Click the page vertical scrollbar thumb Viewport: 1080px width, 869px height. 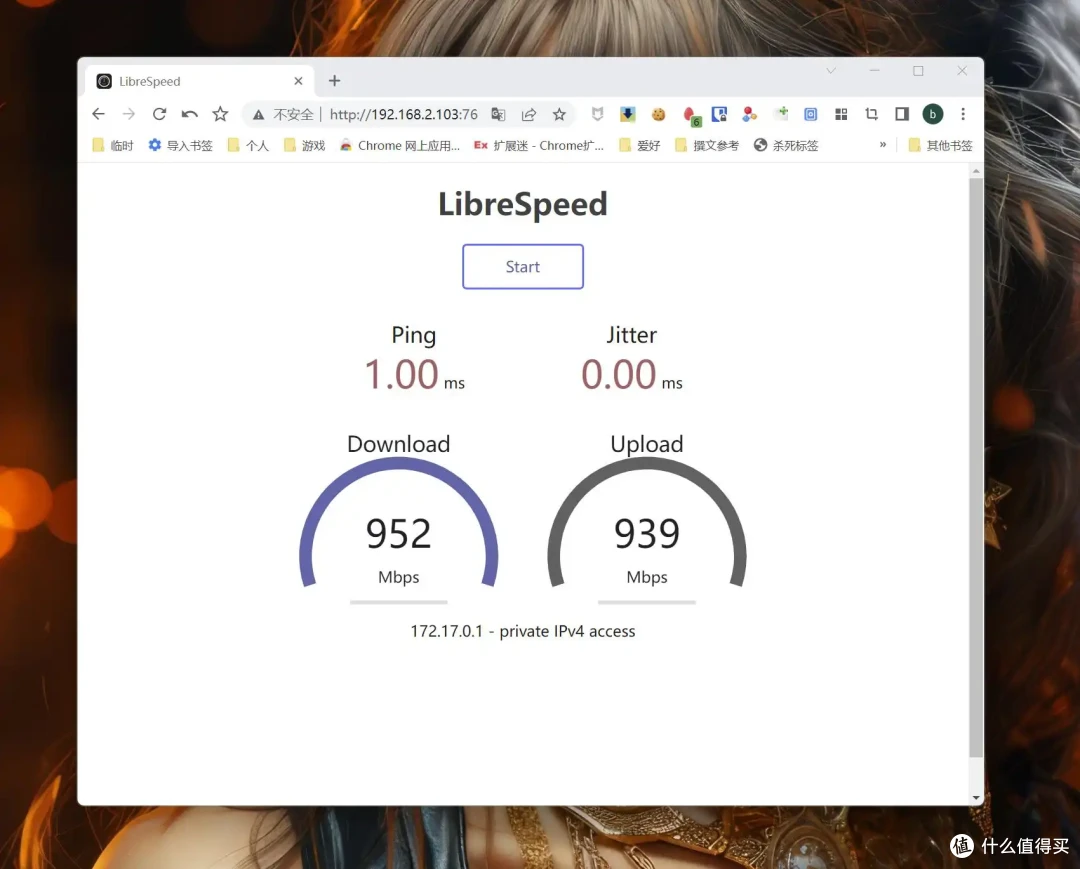click(976, 467)
